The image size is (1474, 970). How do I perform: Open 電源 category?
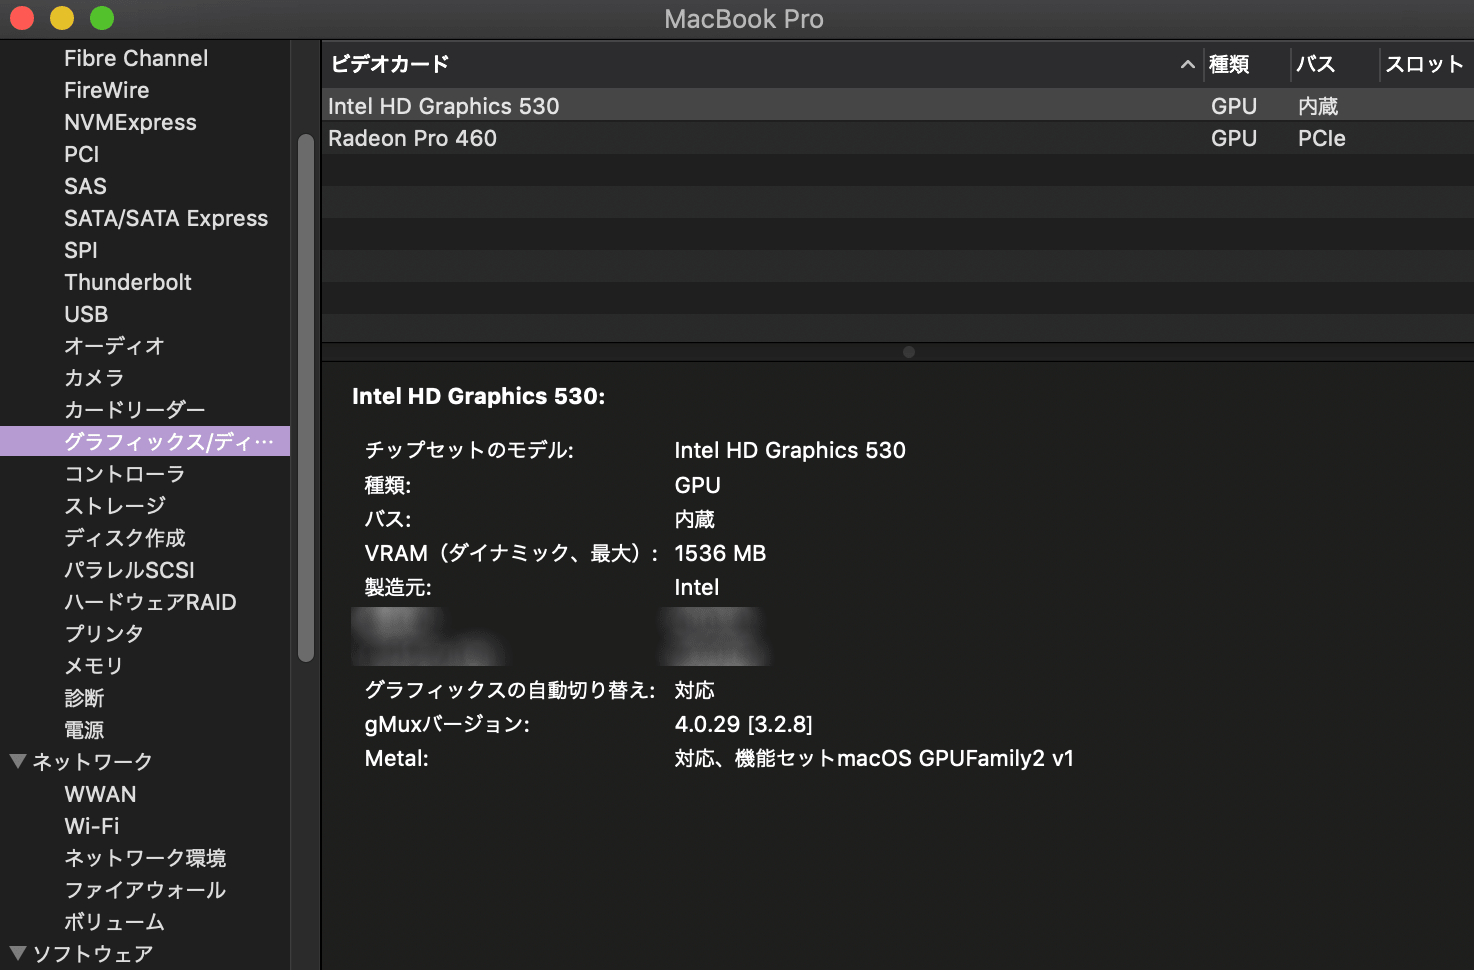(84, 730)
